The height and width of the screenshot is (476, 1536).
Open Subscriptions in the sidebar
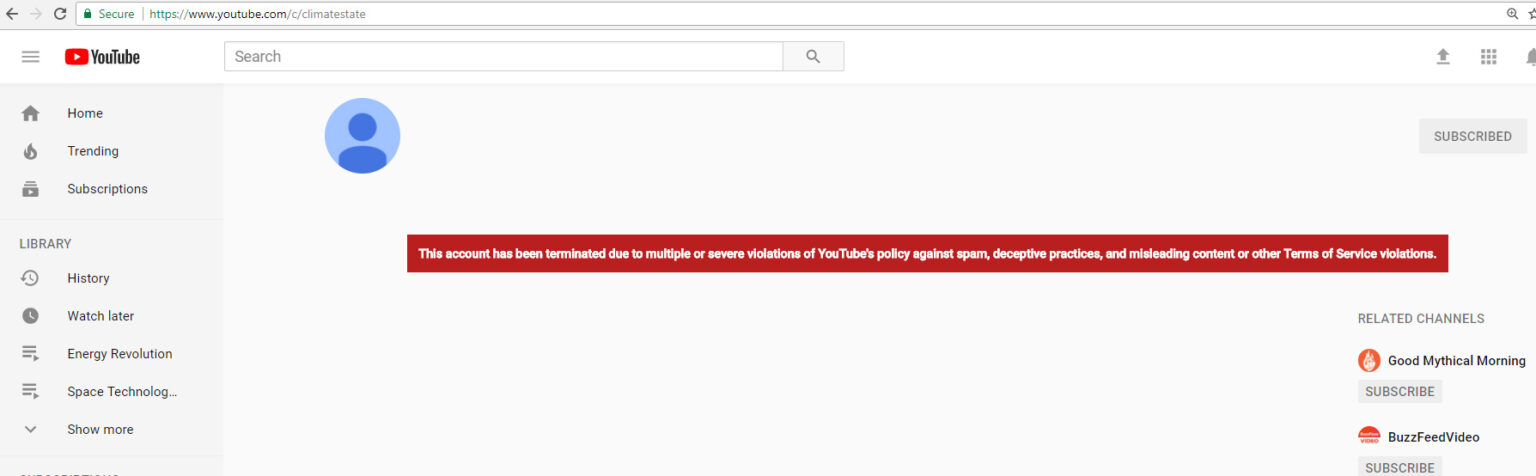tap(107, 189)
